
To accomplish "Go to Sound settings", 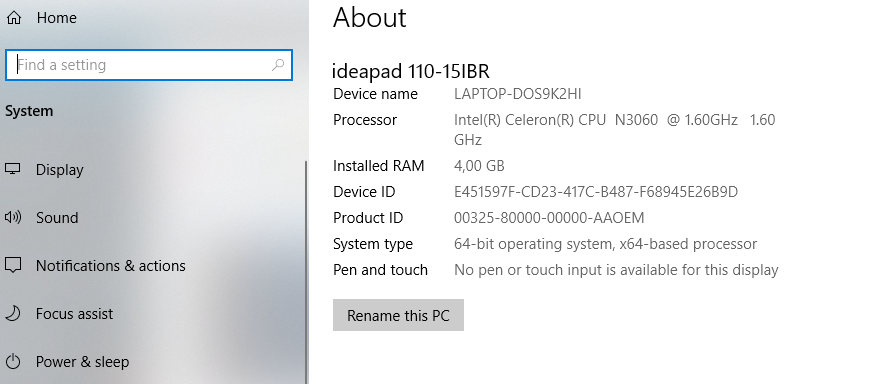I will 57,218.
